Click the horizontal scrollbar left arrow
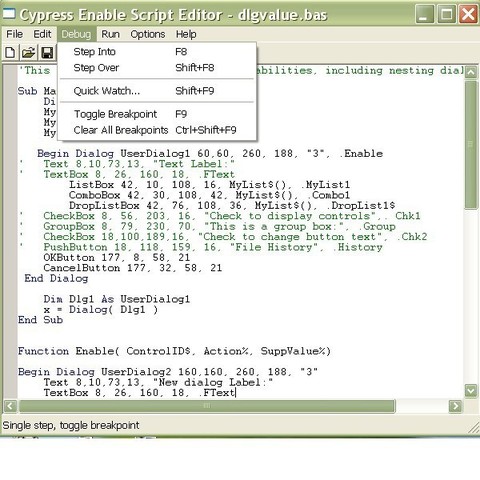The width and height of the screenshot is (480, 480). [10, 406]
